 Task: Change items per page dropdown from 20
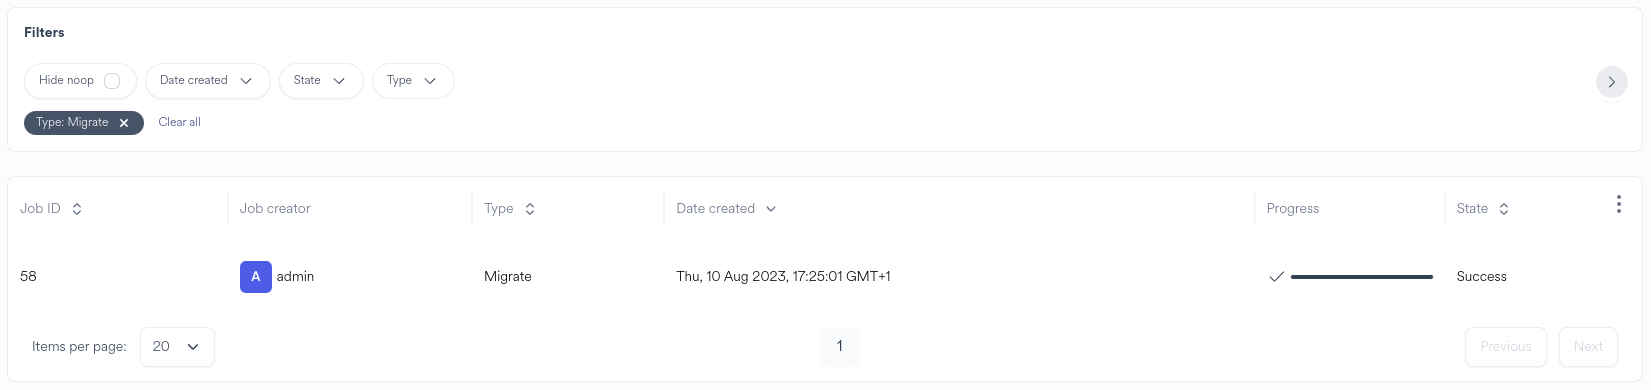point(177,347)
